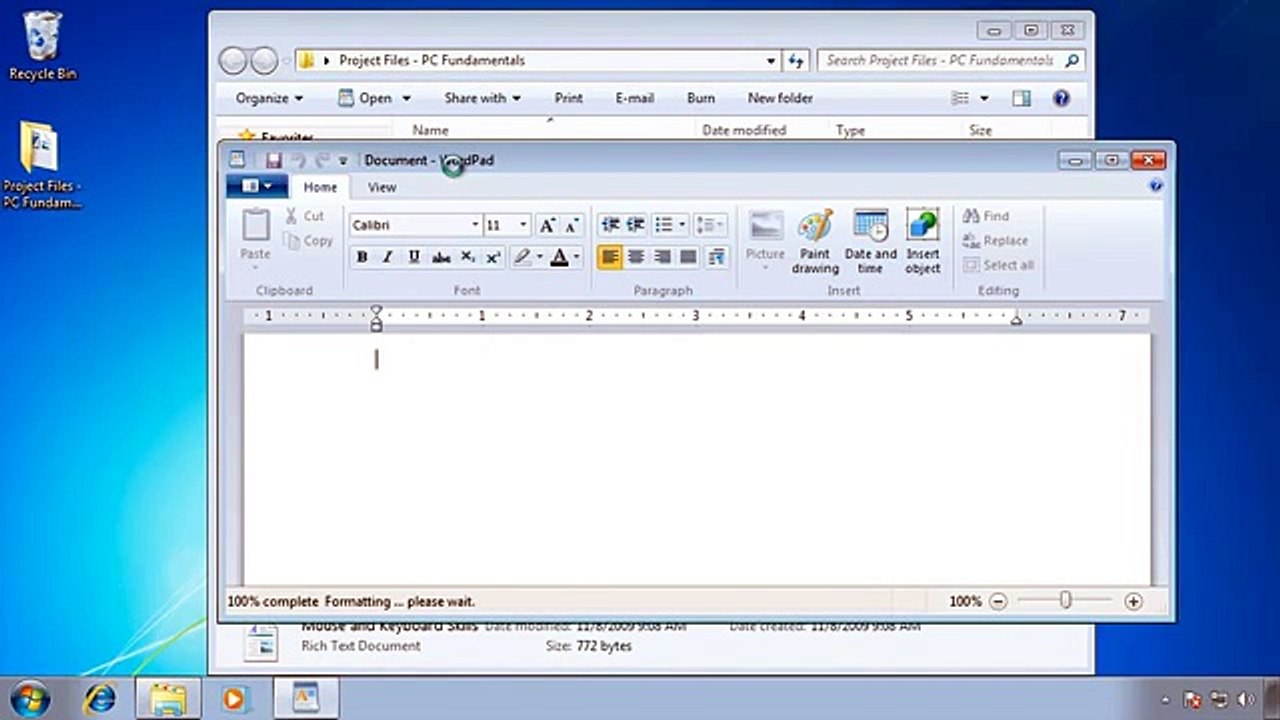Select Align text right
The height and width of the screenshot is (720, 1280).
coord(662,257)
